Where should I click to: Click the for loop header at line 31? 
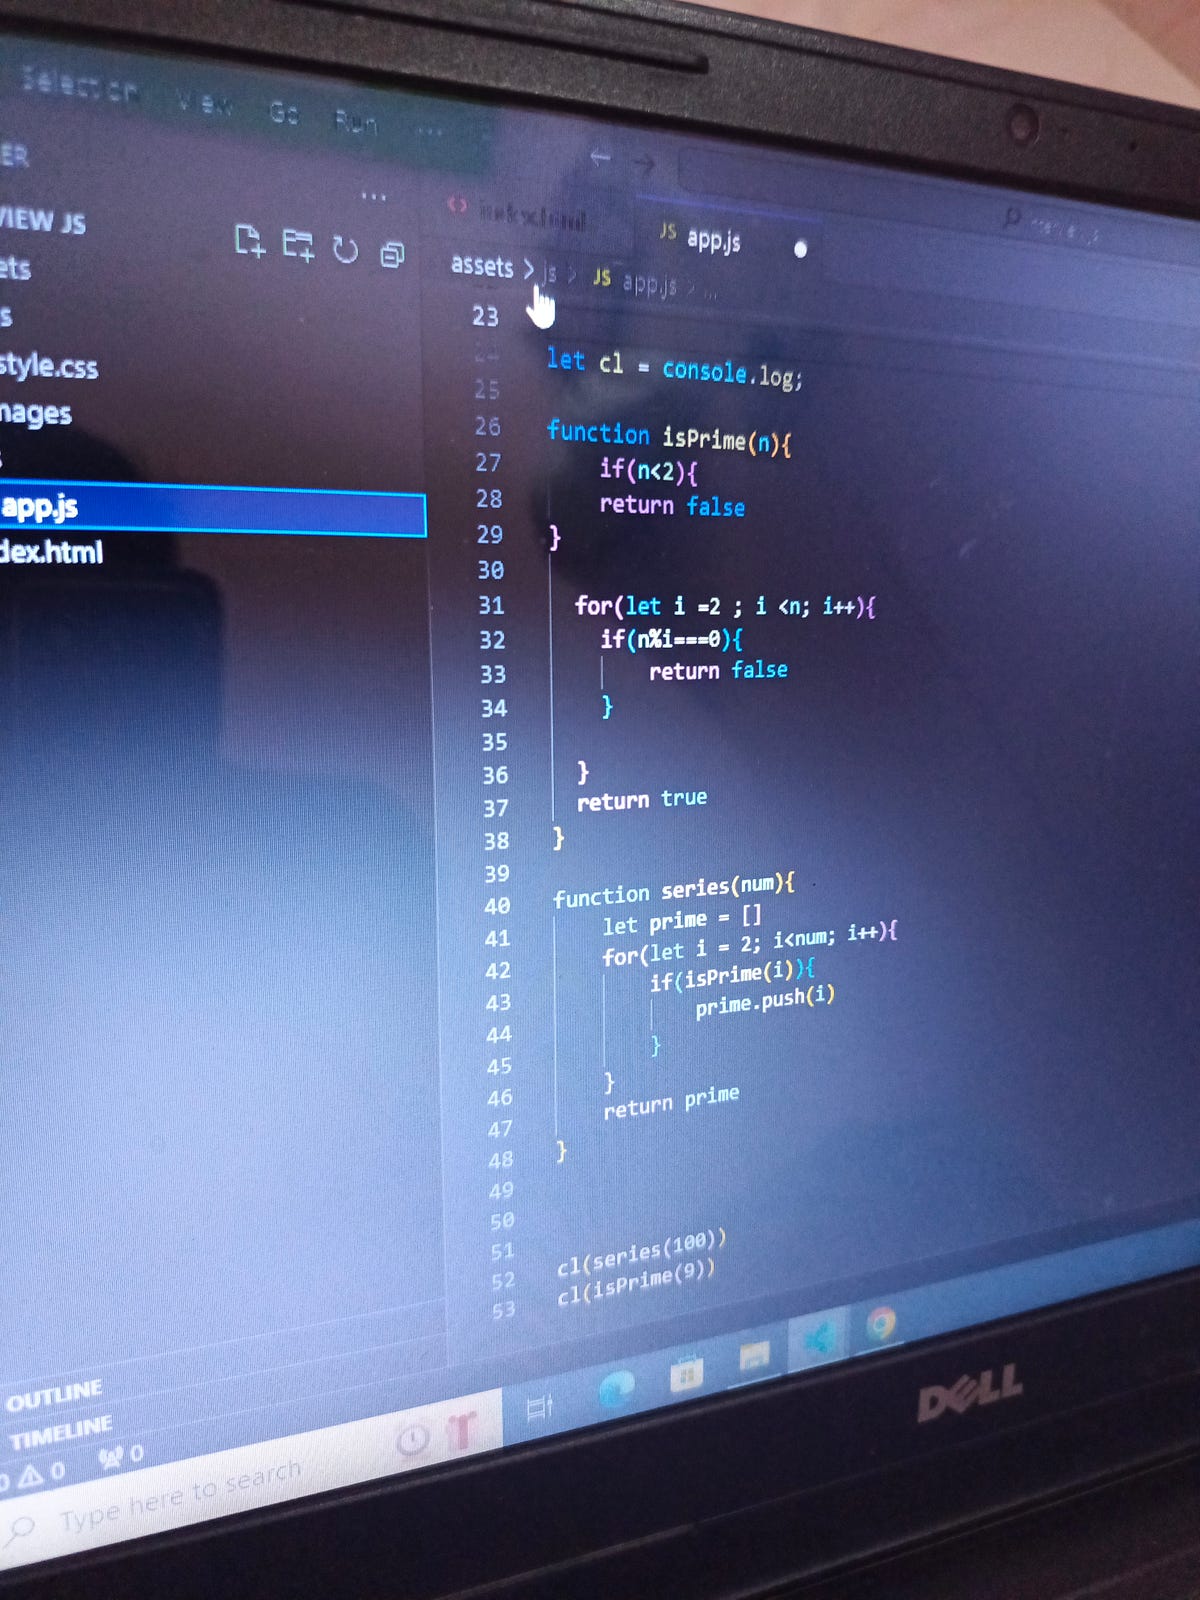click(725, 606)
